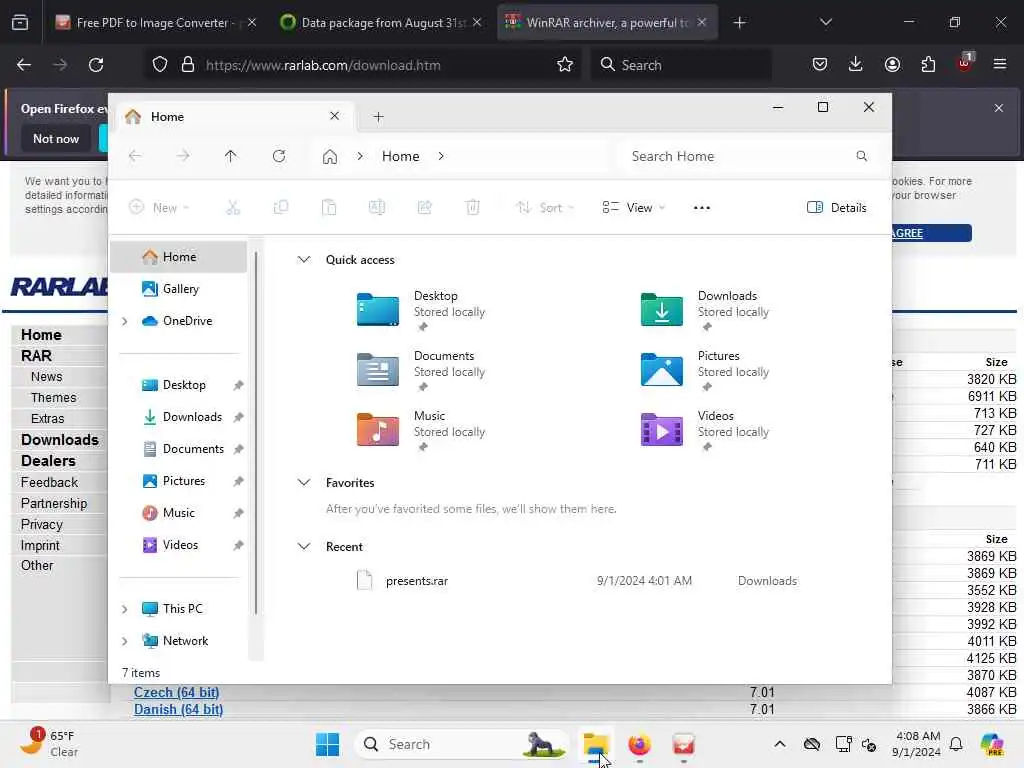Open the Firefox hamburger menu
This screenshot has width=1024, height=768.
pyautogui.click(x=999, y=65)
